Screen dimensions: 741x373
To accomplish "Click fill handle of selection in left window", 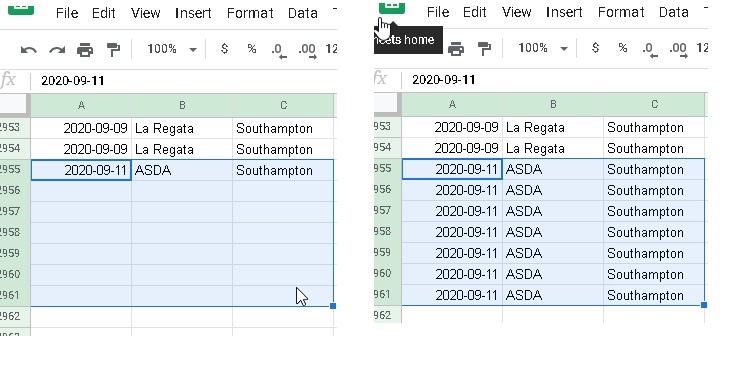I will coord(333,306).
